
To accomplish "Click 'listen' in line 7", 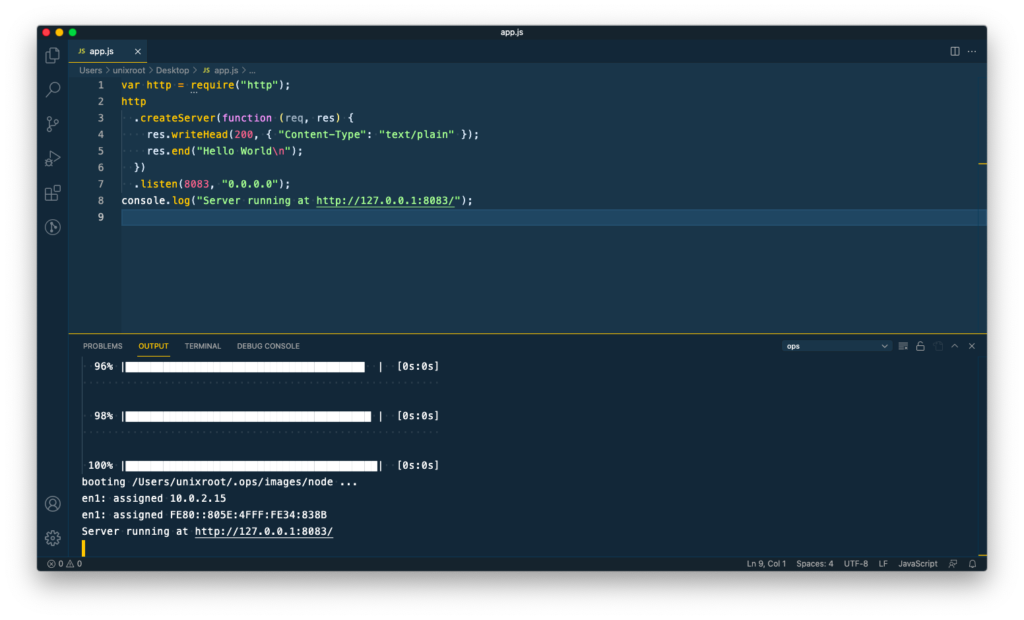I will [159, 184].
